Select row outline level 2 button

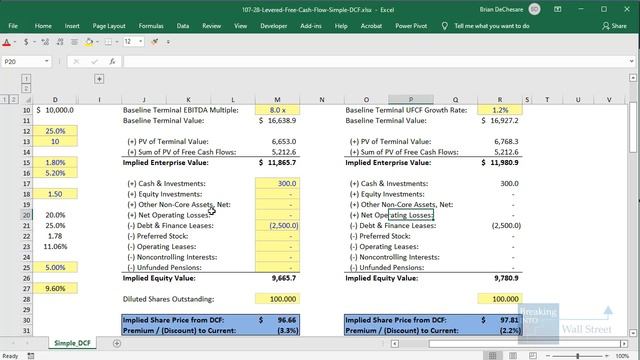tap(13, 100)
